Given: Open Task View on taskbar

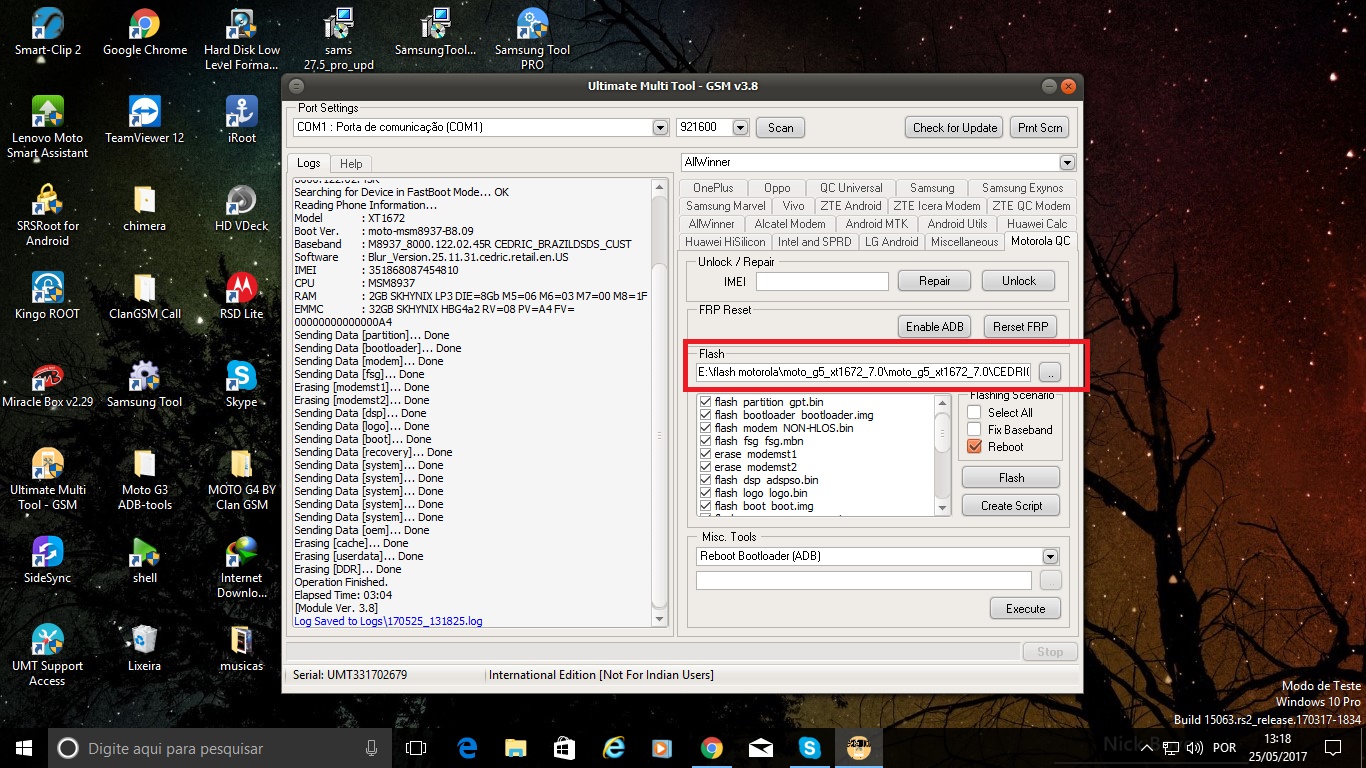Looking at the screenshot, I should (x=416, y=747).
